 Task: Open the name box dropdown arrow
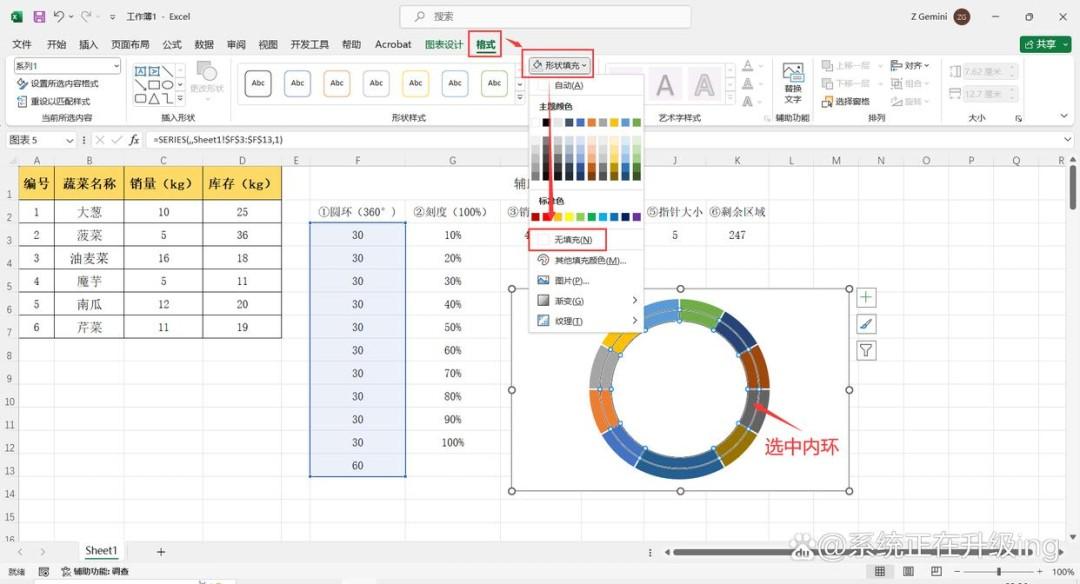pos(70,140)
